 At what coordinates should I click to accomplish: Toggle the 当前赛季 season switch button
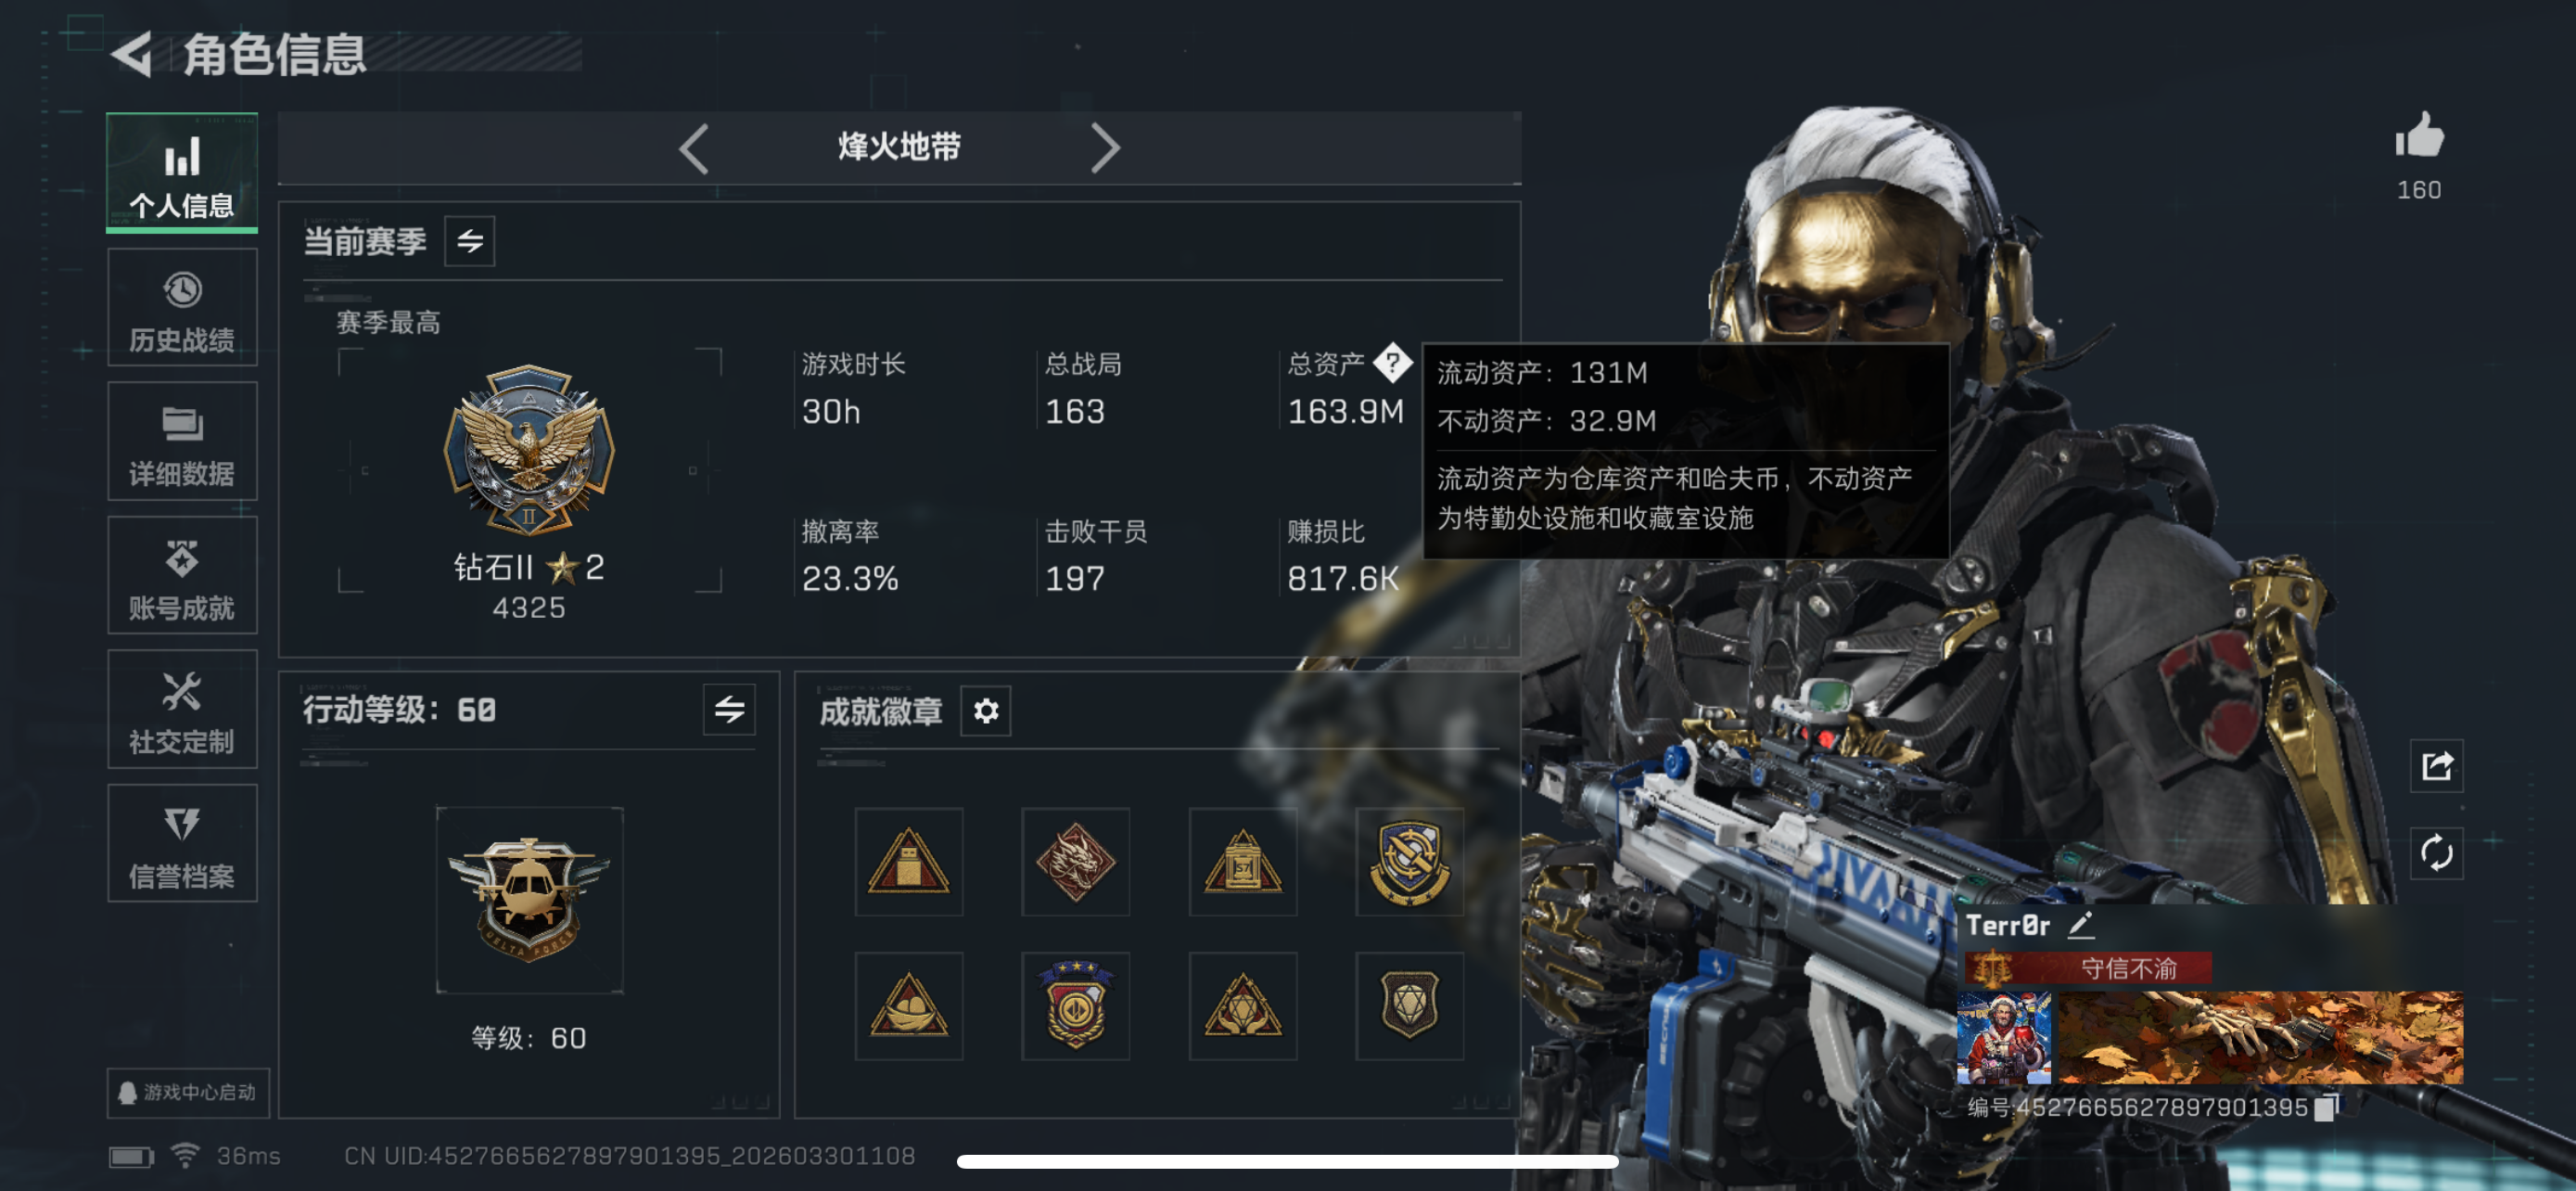(469, 241)
